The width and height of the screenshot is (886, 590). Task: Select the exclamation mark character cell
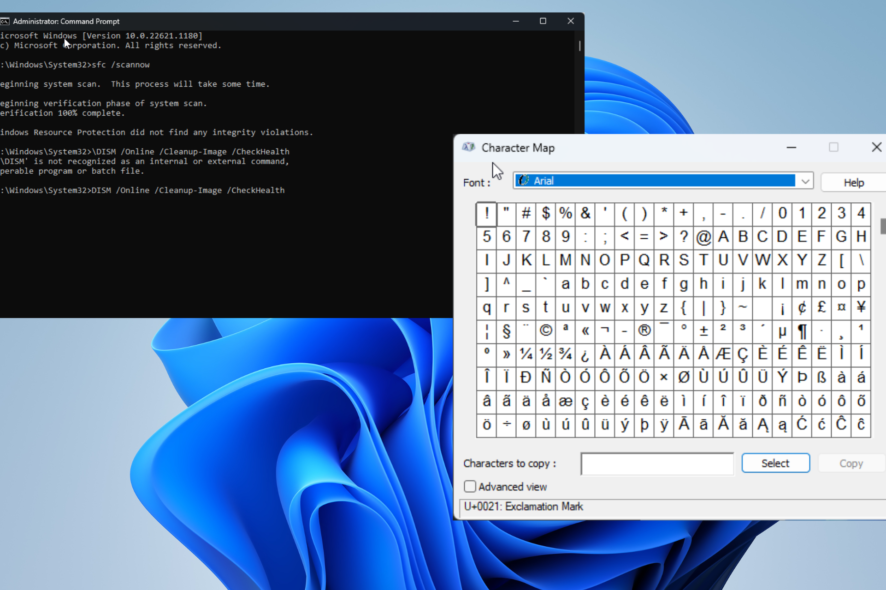click(487, 214)
